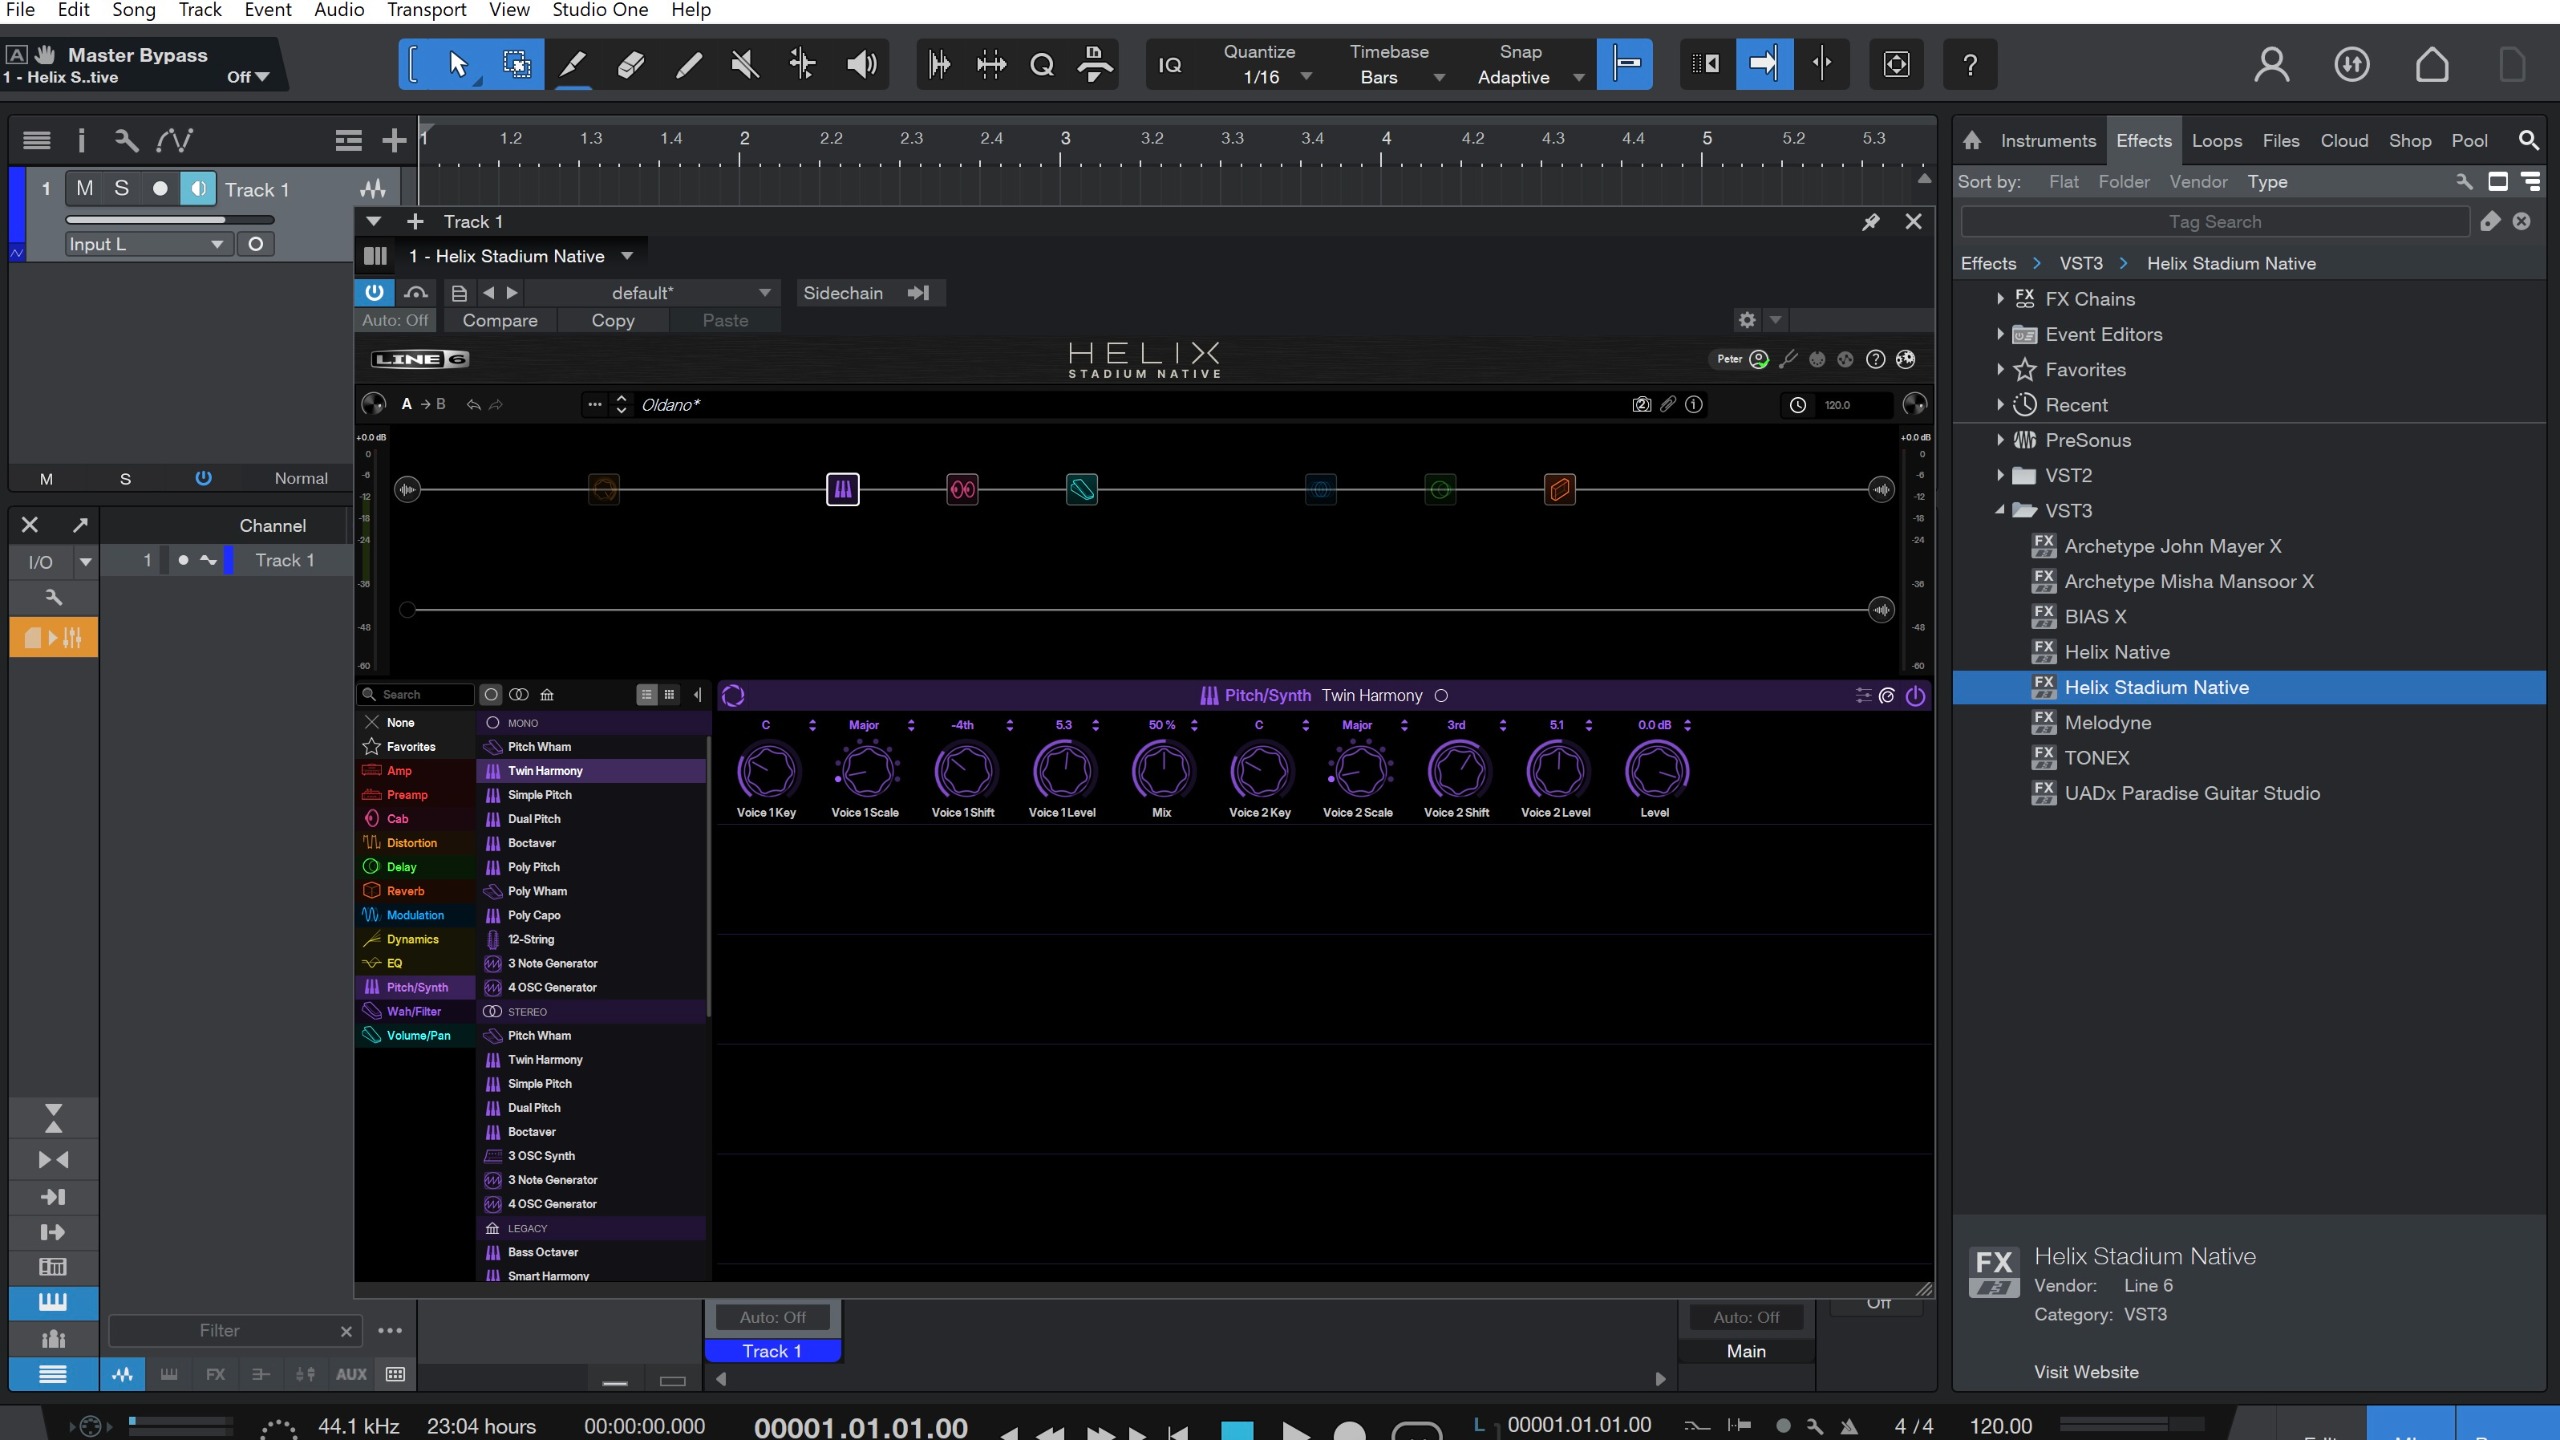Screen dimensions: 2560x1440
Task: Click the browser home icon
Action: click(x=1972, y=141)
